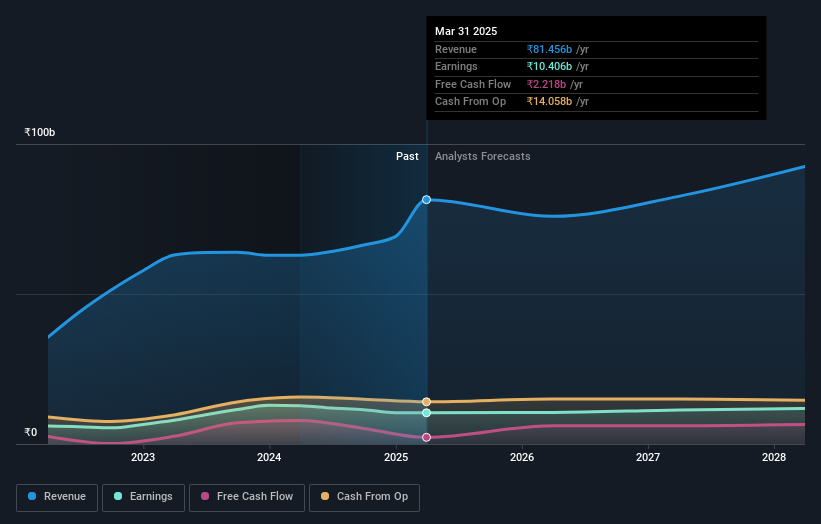Select the 2026 x-axis label
The width and height of the screenshot is (821, 524).
(522, 457)
